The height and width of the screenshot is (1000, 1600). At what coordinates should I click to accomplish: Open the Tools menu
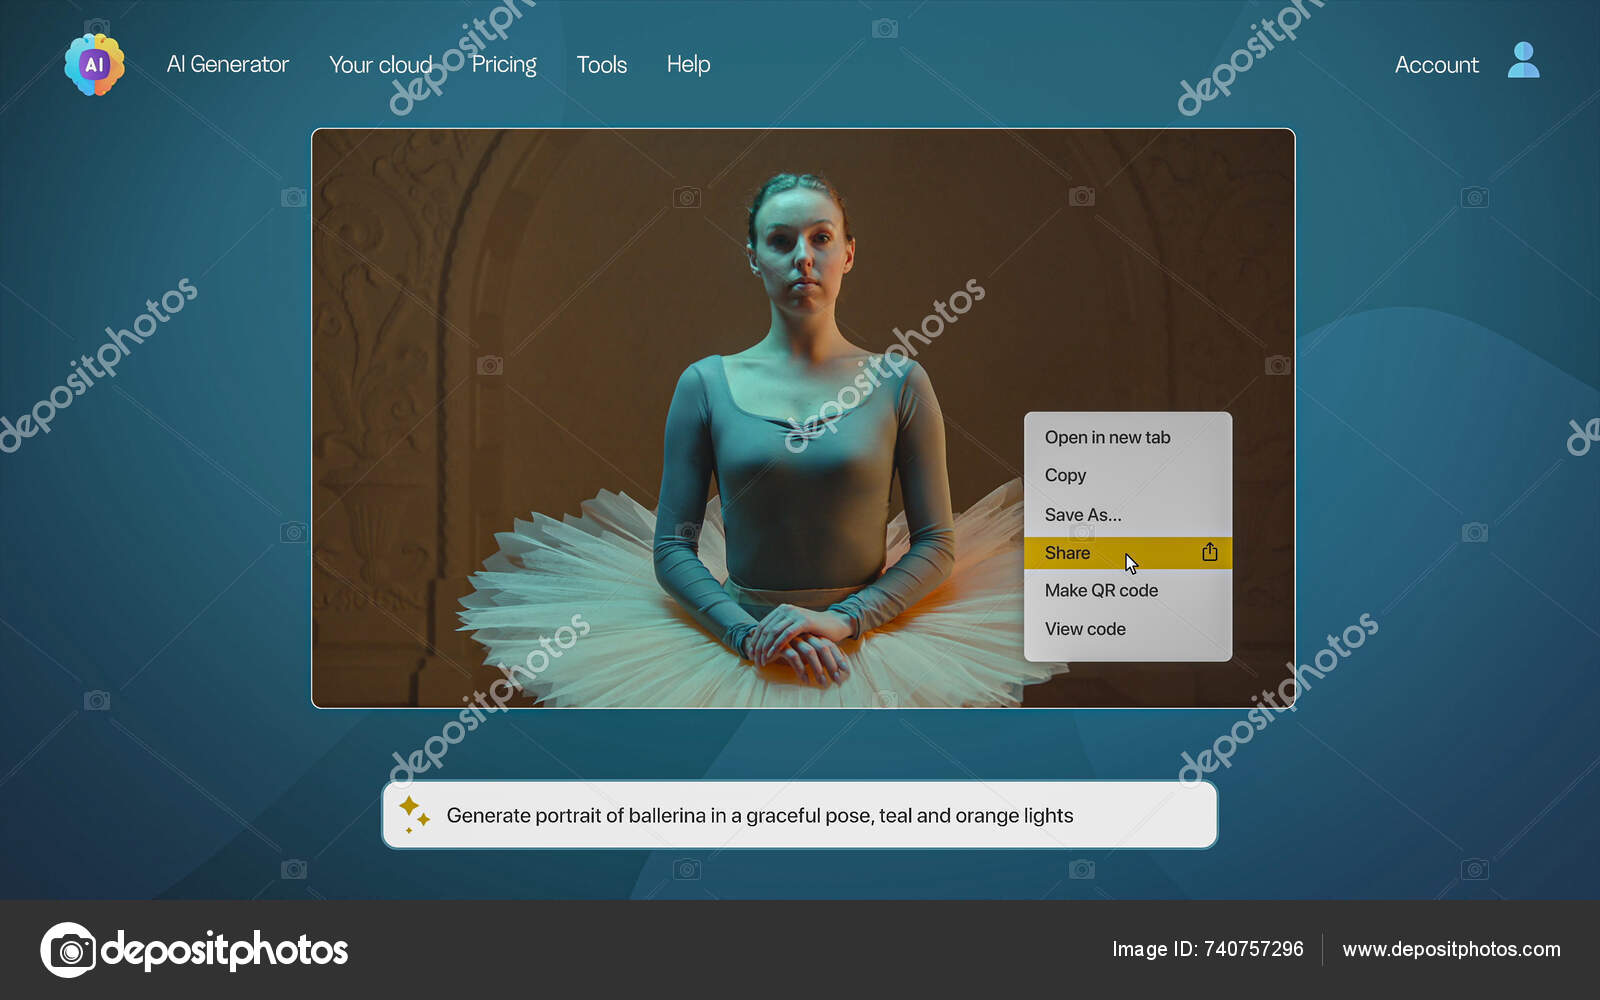(602, 64)
